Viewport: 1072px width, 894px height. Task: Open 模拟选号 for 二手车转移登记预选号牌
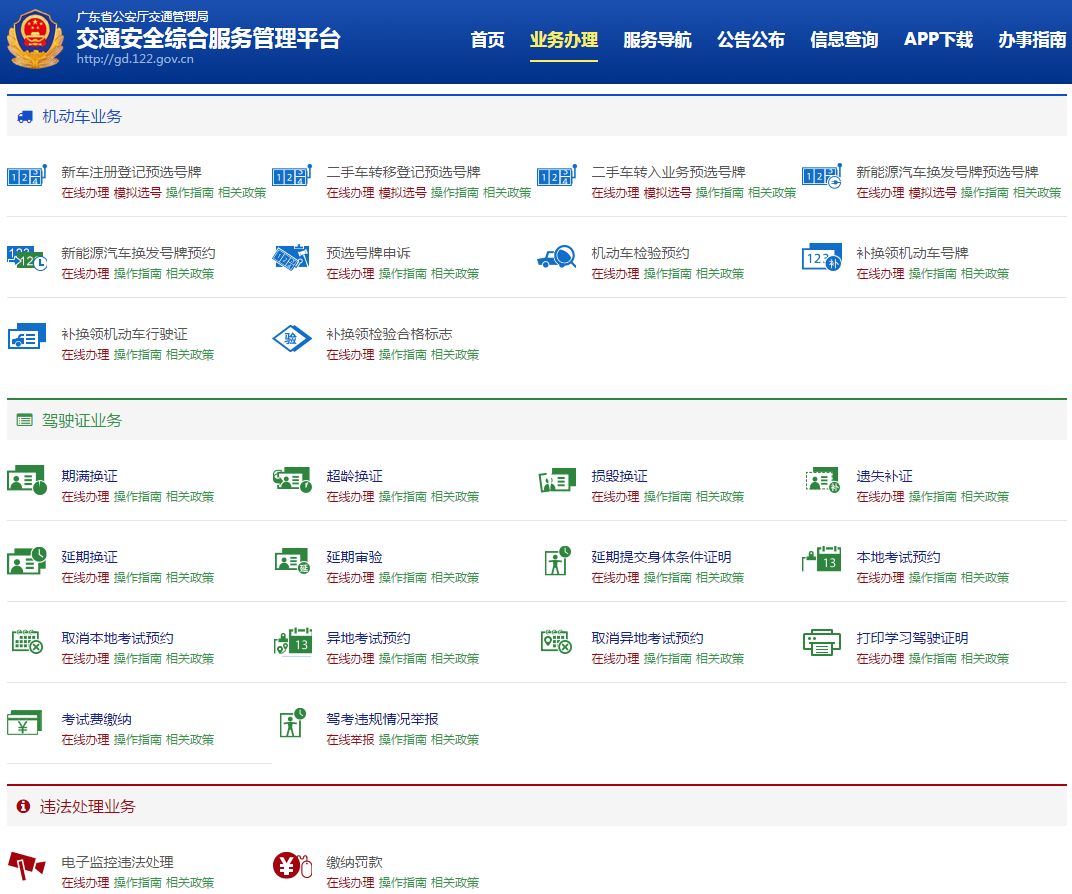click(402, 193)
